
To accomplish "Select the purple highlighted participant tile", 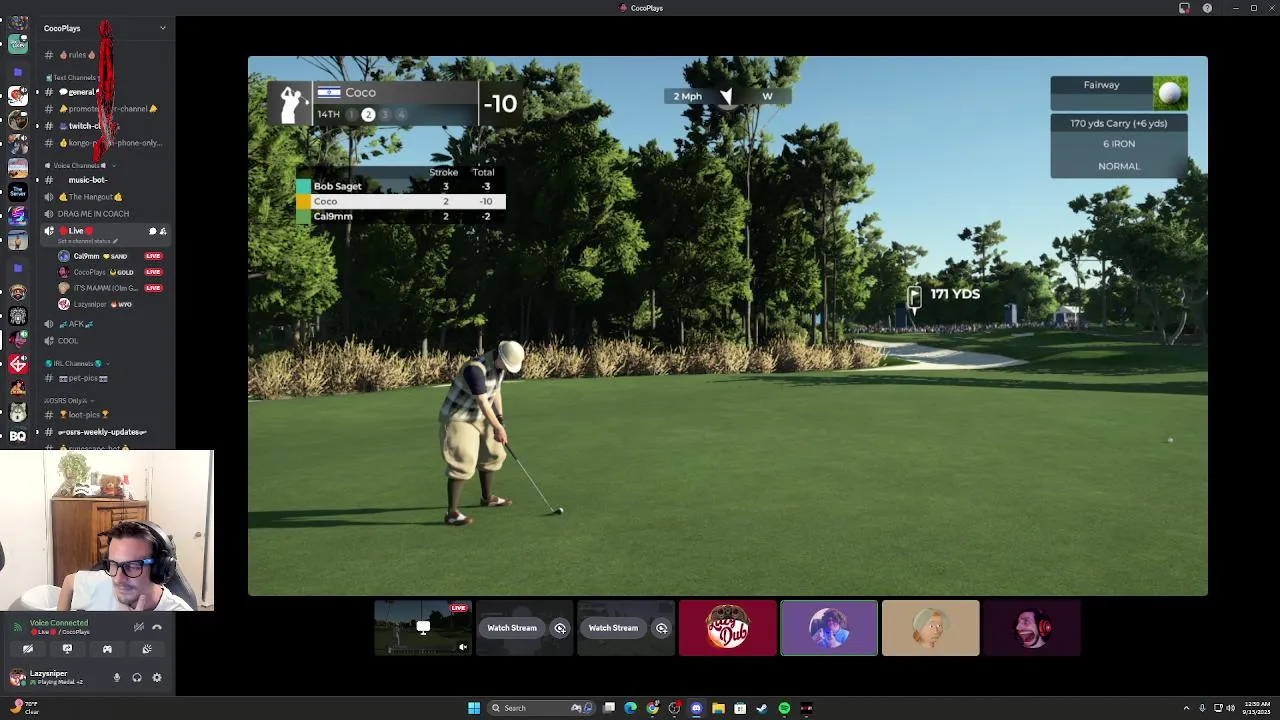I will point(829,628).
